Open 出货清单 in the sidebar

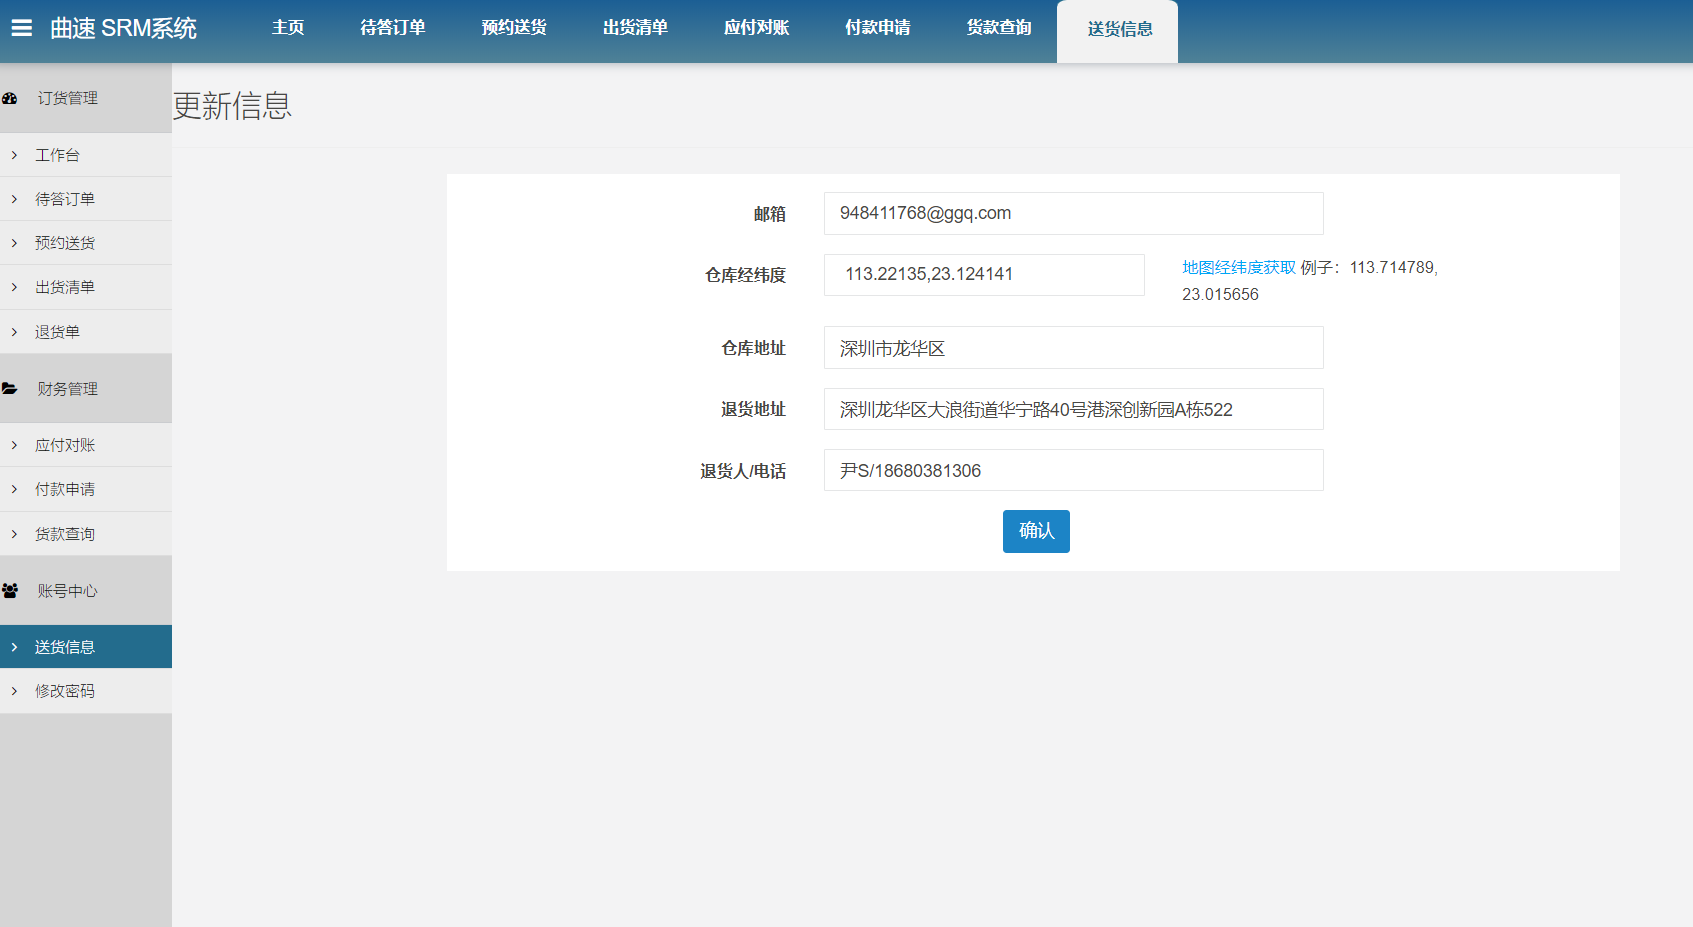pyautogui.click(x=86, y=287)
